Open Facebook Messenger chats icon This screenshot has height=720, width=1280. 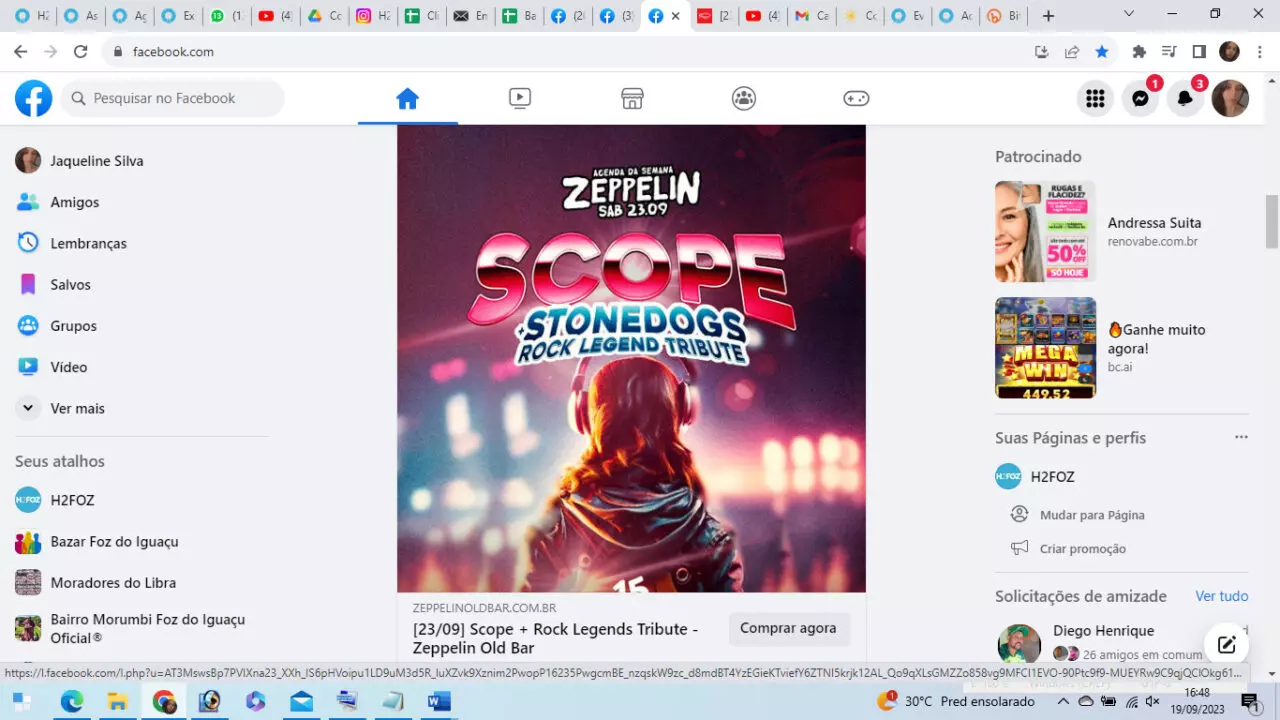(x=1140, y=98)
